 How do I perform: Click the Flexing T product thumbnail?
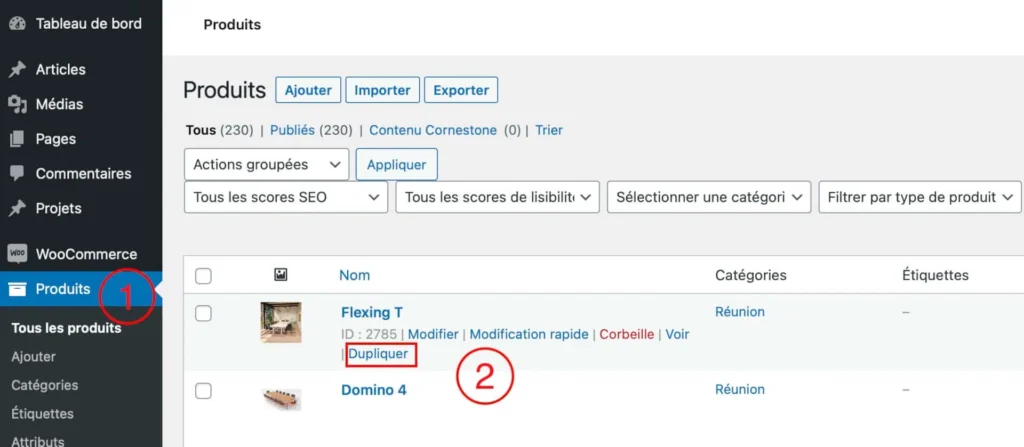click(x=281, y=322)
